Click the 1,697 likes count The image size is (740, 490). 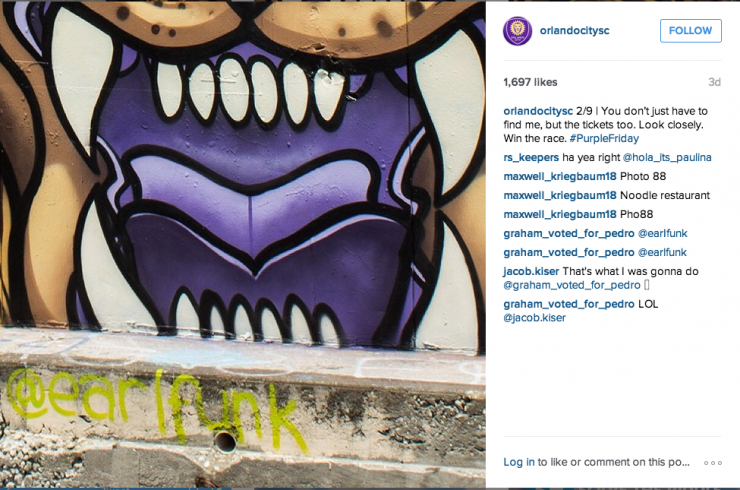(x=530, y=82)
